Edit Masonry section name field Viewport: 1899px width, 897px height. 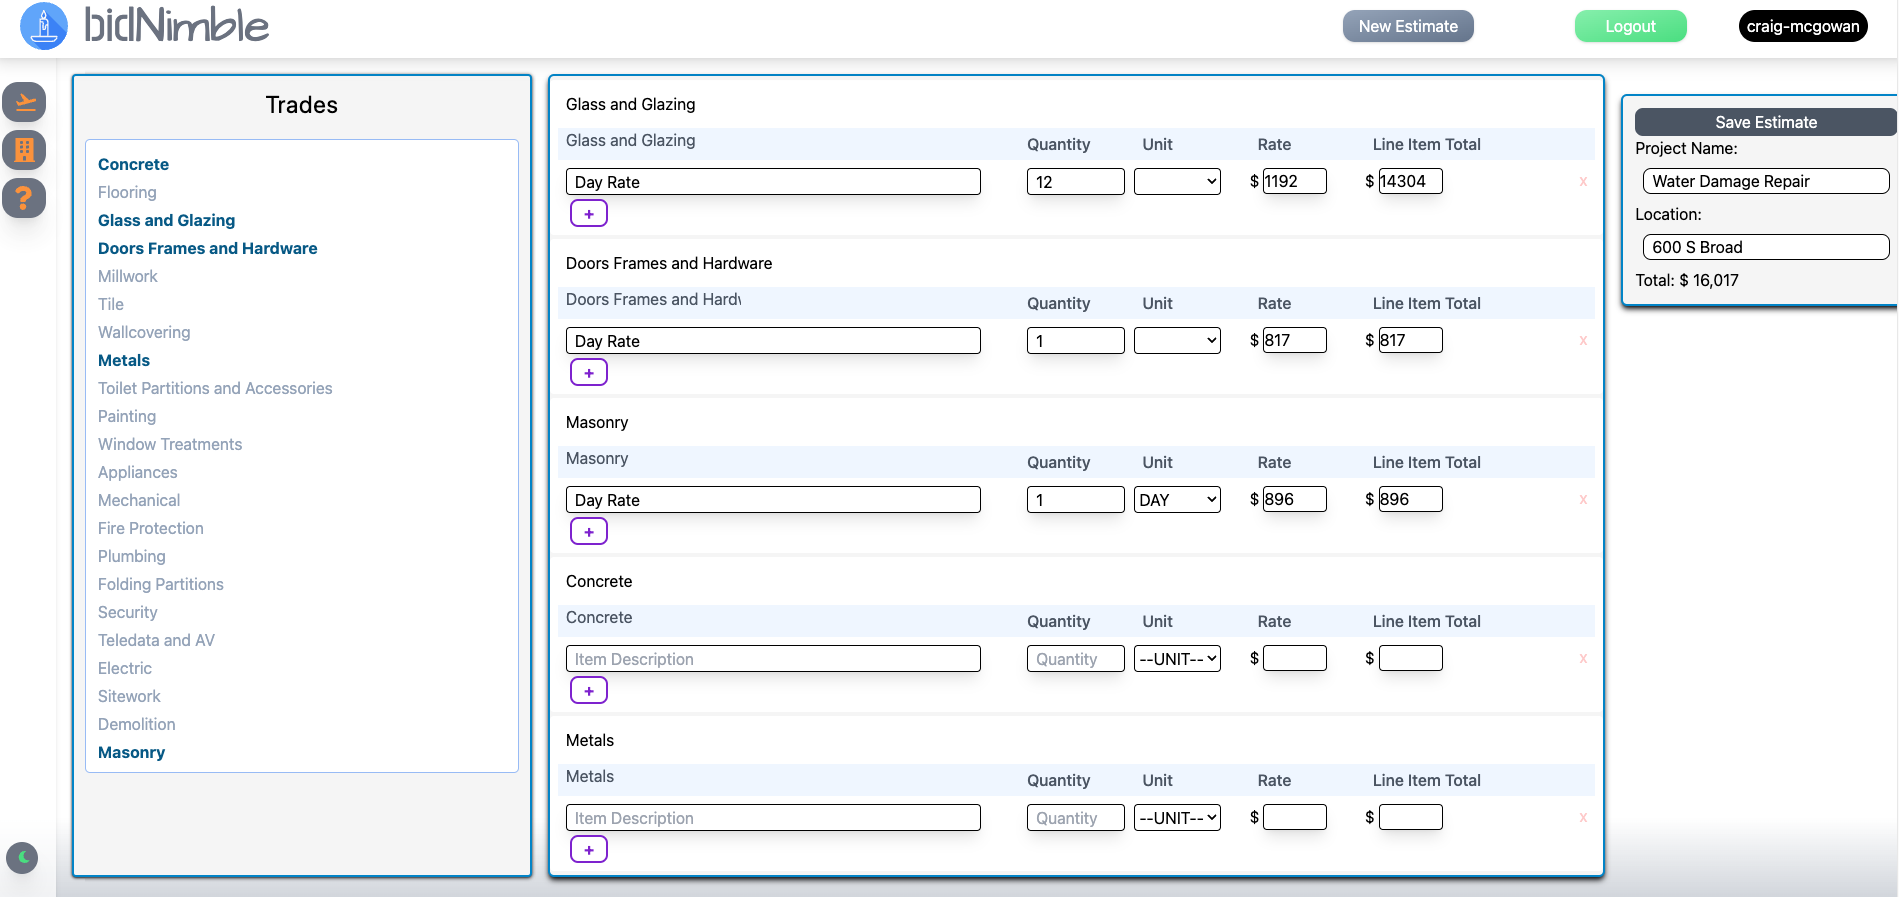pos(654,459)
